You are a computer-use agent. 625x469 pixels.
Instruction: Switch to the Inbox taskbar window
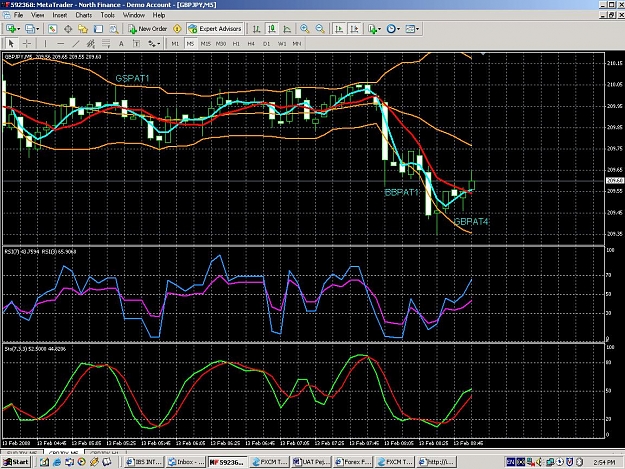click(186, 462)
